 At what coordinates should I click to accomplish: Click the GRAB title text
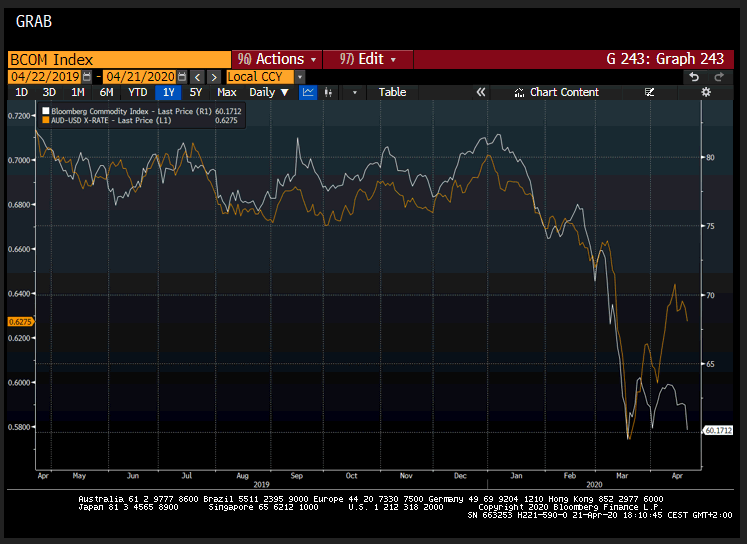(34, 21)
